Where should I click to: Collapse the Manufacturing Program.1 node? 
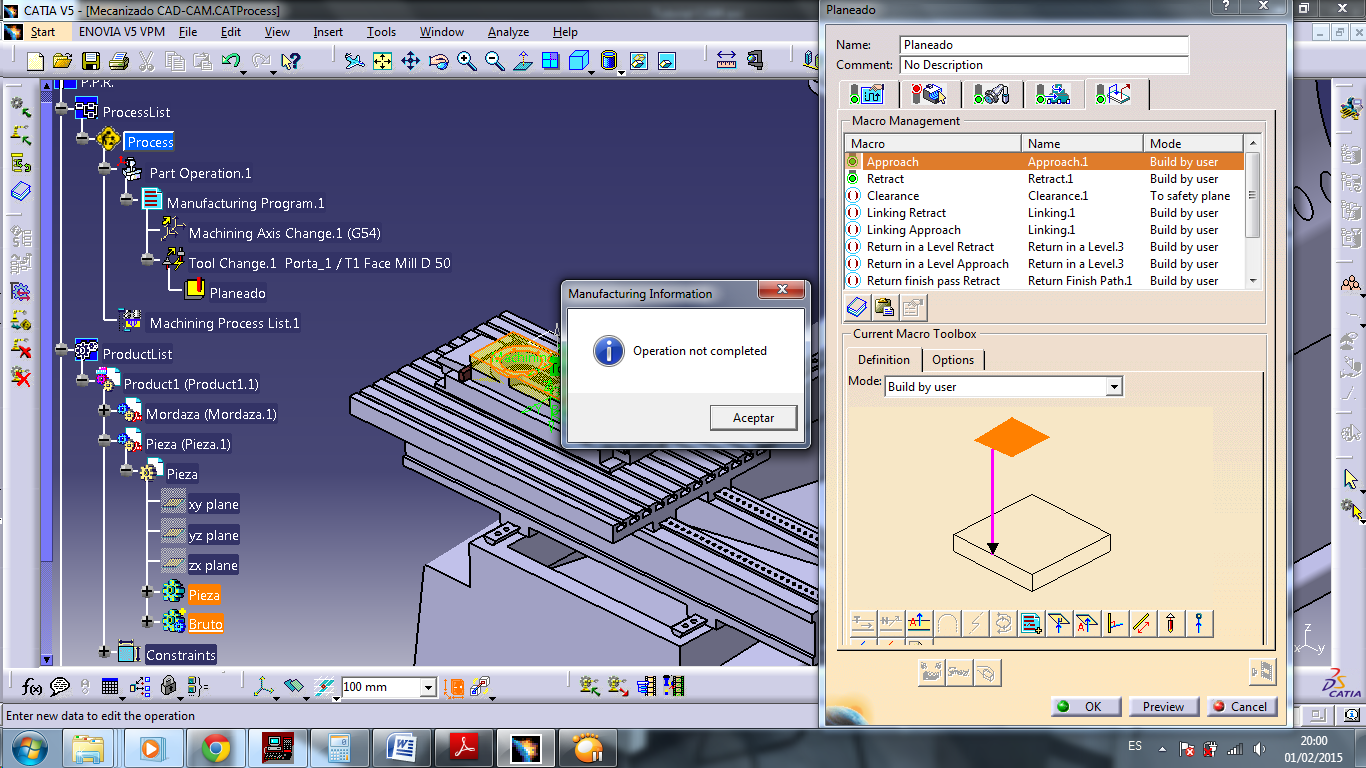[x=127, y=199]
